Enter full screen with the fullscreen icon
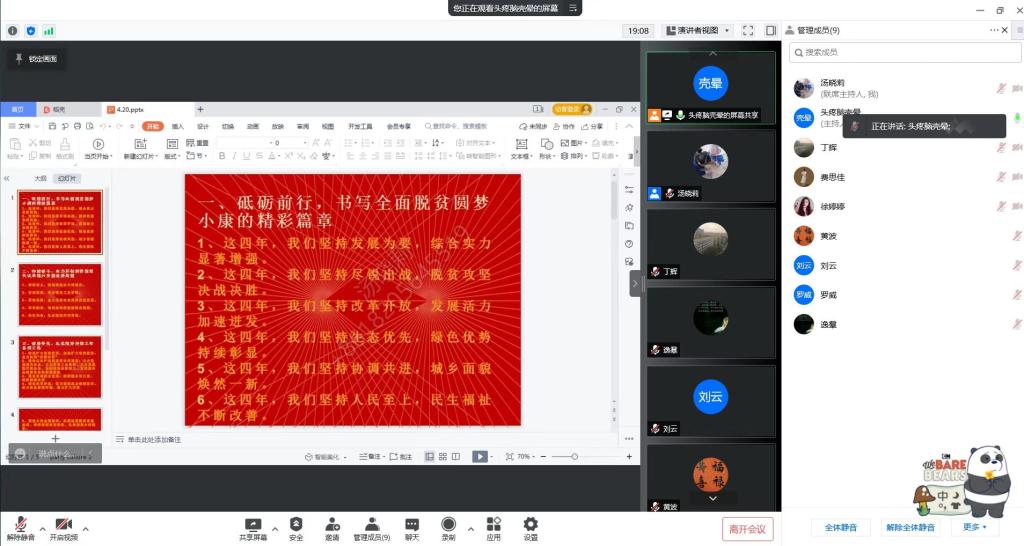Image resolution: width=1024 pixels, height=546 pixels. 749,31
